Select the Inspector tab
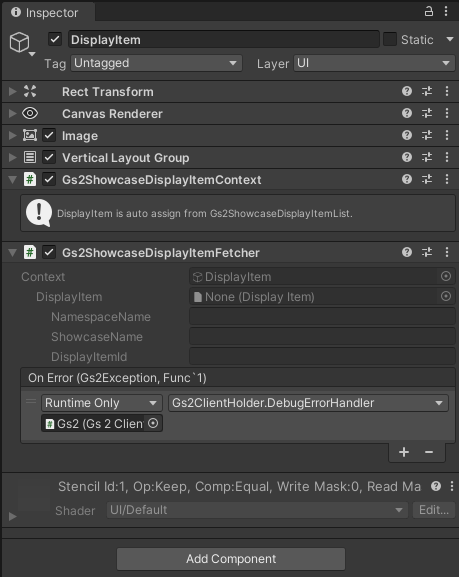Viewport: 459px width, 577px height. [48, 13]
